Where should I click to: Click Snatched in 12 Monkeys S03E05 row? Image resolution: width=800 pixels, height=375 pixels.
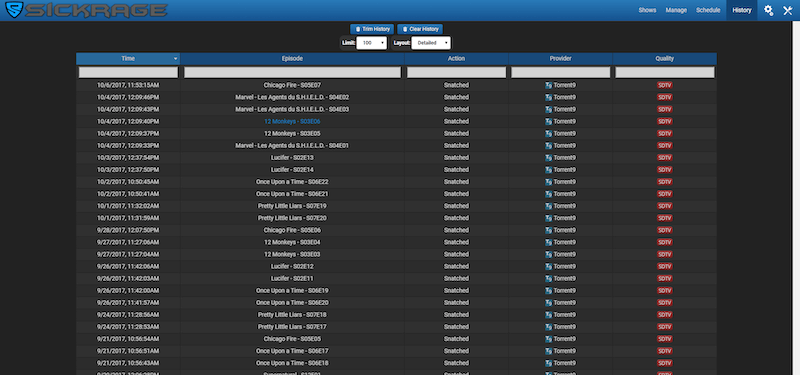pyautogui.click(x=457, y=134)
